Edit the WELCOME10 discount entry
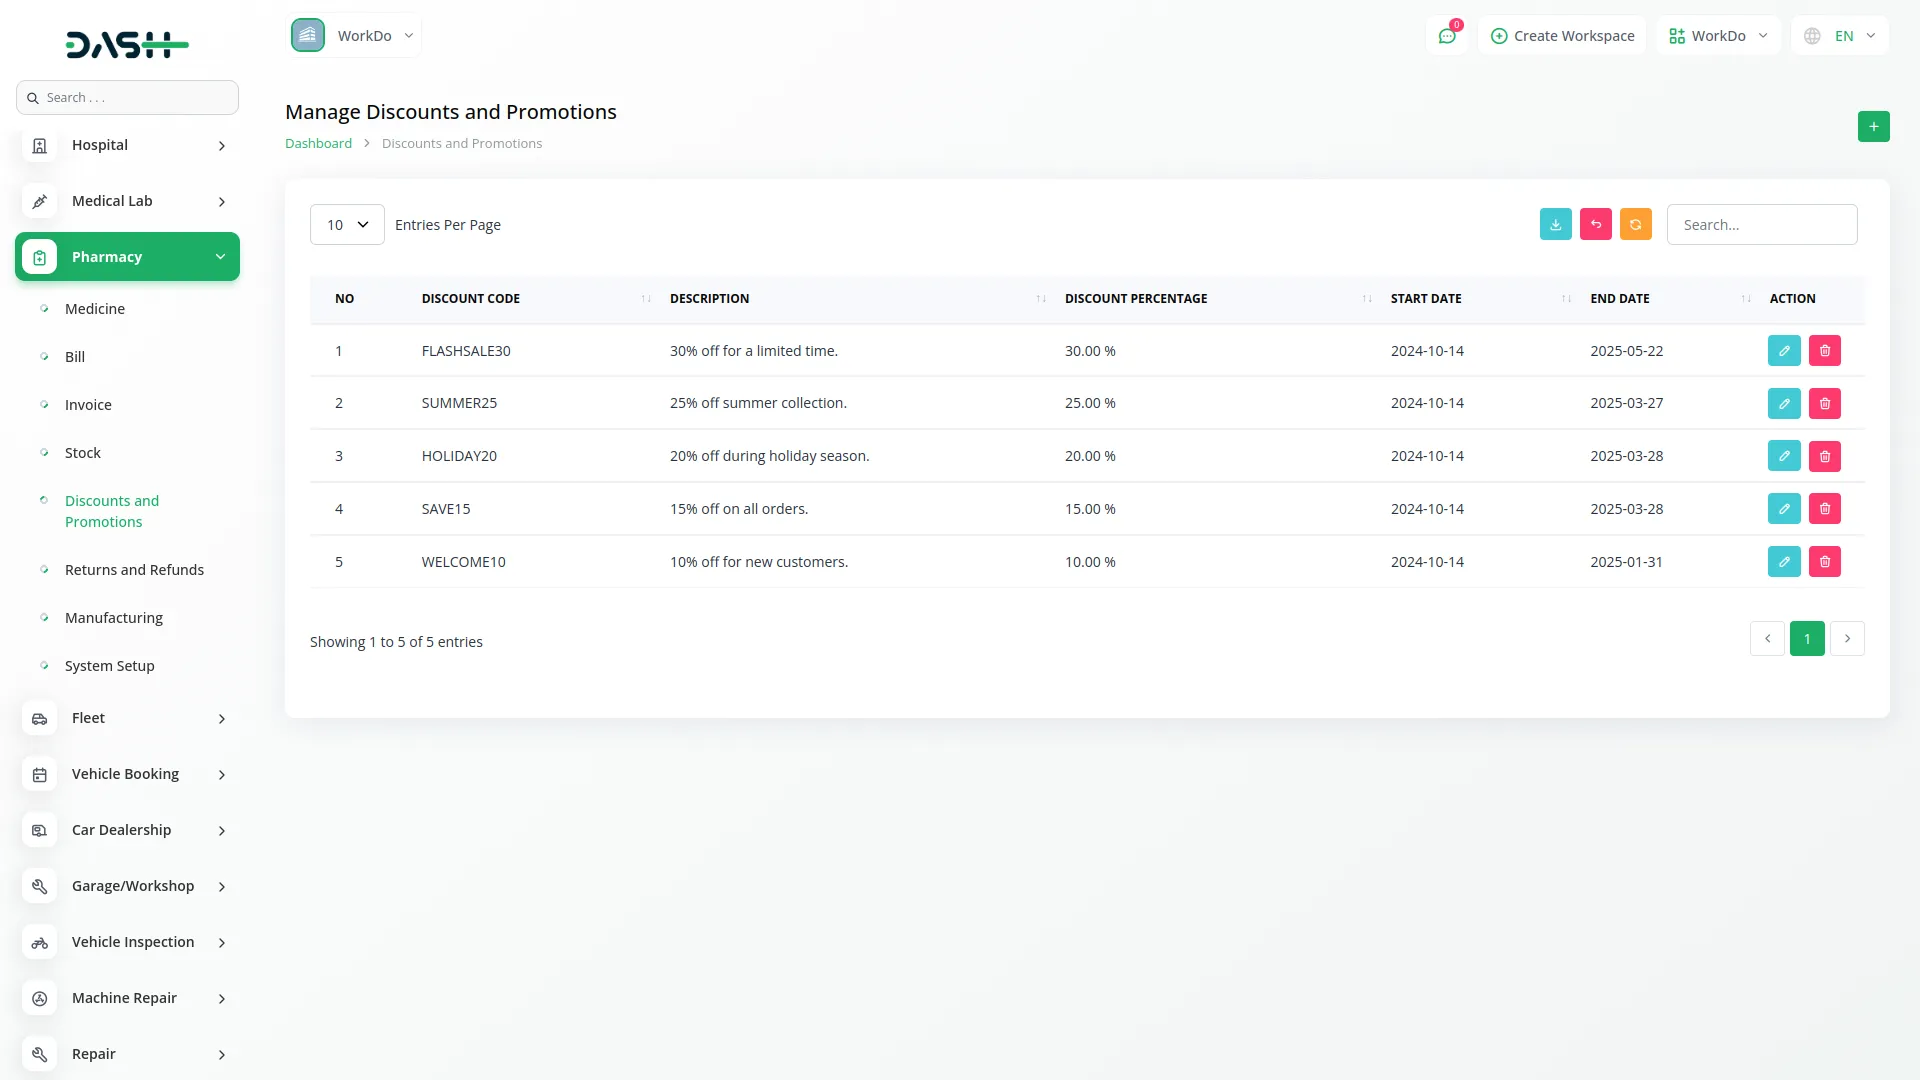This screenshot has width=1920, height=1080. (1783, 562)
